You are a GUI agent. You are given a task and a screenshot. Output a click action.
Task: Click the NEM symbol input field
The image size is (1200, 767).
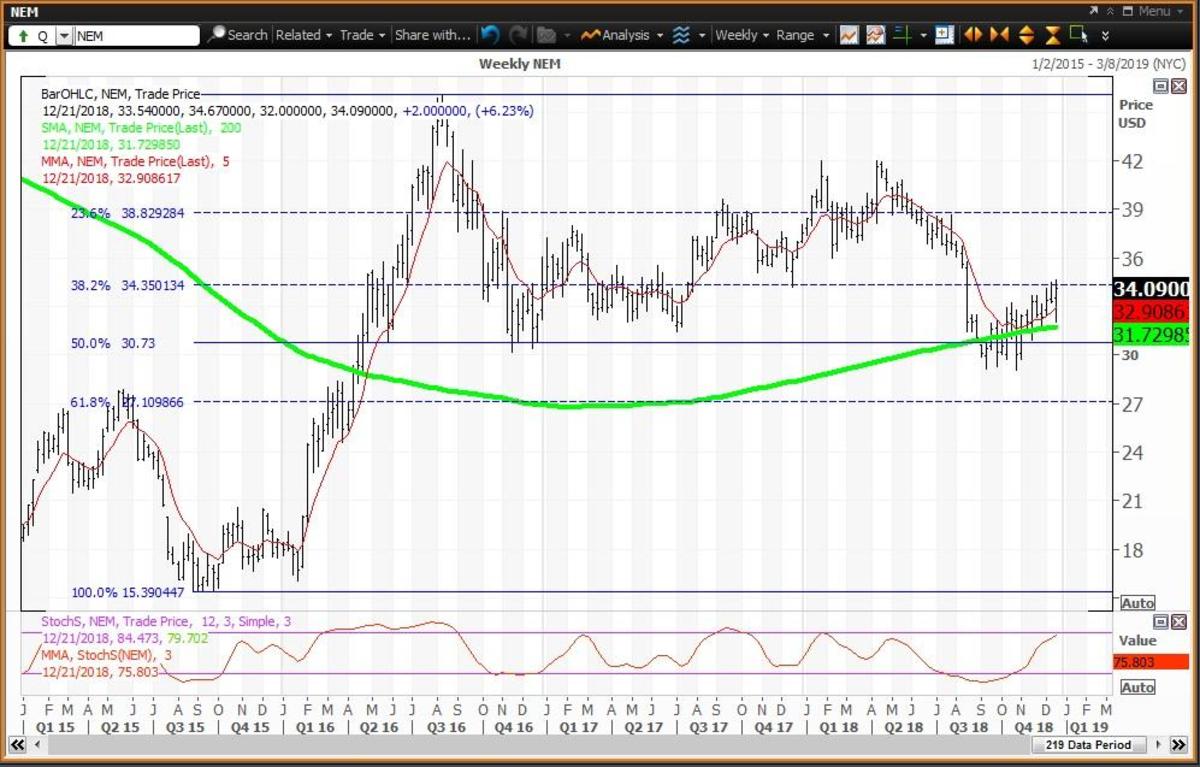(135, 35)
